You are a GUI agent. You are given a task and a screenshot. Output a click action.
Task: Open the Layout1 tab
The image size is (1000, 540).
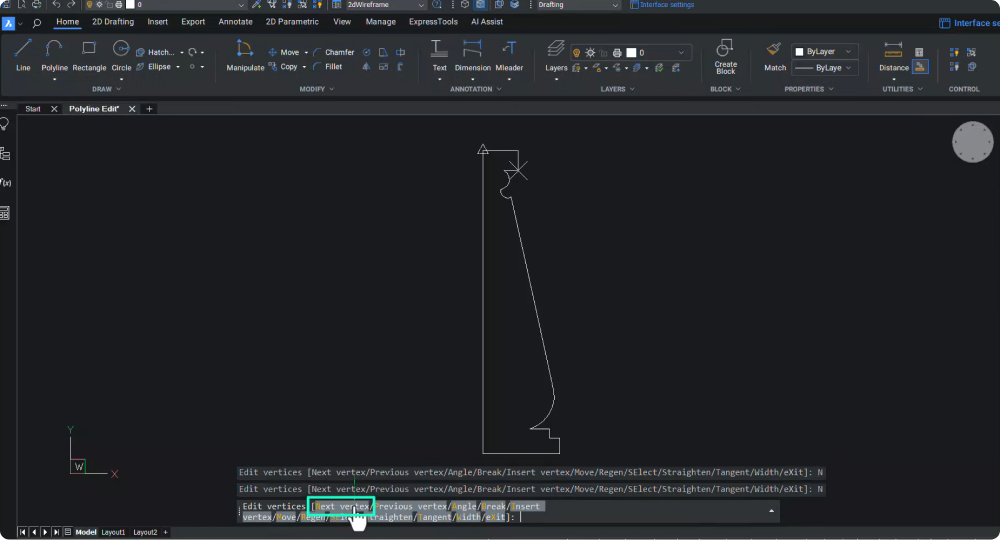coord(113,532)
